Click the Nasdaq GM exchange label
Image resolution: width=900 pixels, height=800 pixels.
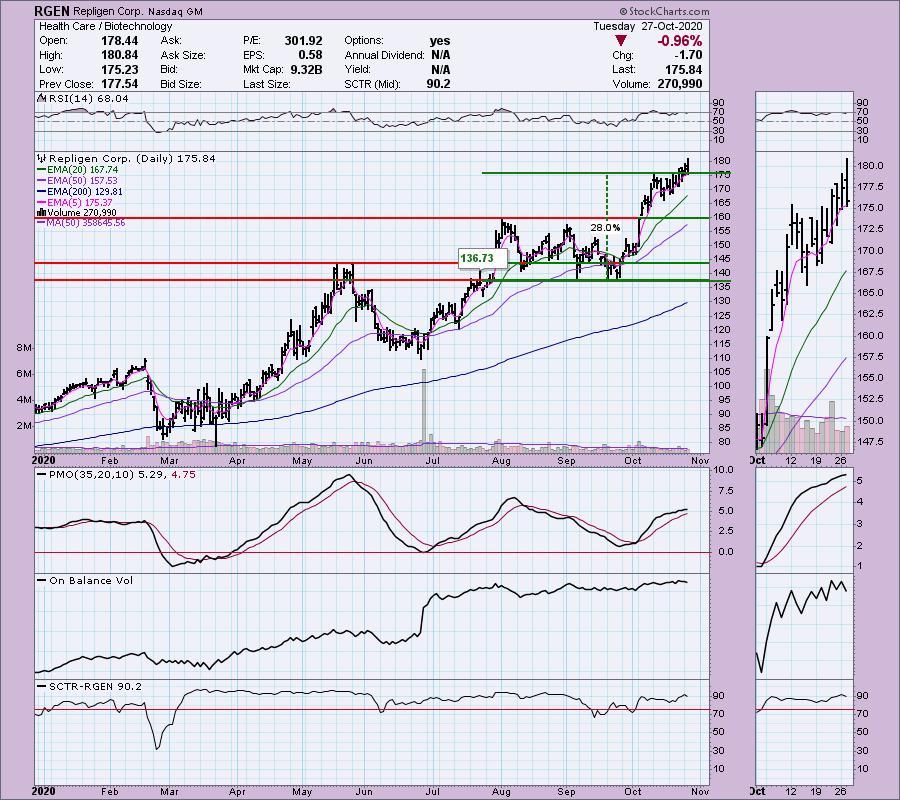[x=175, y=11]
